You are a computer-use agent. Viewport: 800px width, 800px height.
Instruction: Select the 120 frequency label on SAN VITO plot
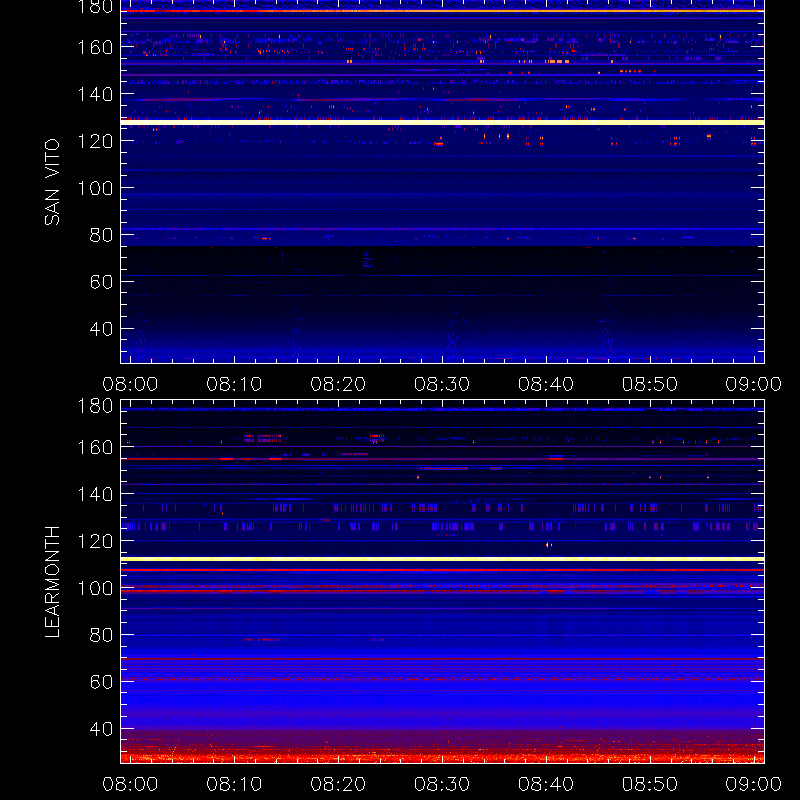(95, 141)
